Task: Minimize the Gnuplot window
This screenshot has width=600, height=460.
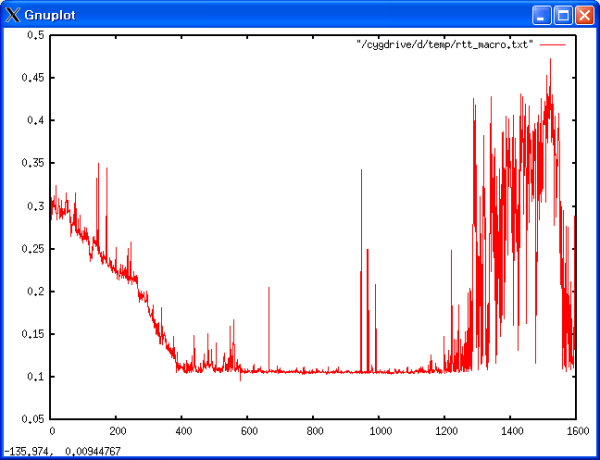Action: coord(541,15)
